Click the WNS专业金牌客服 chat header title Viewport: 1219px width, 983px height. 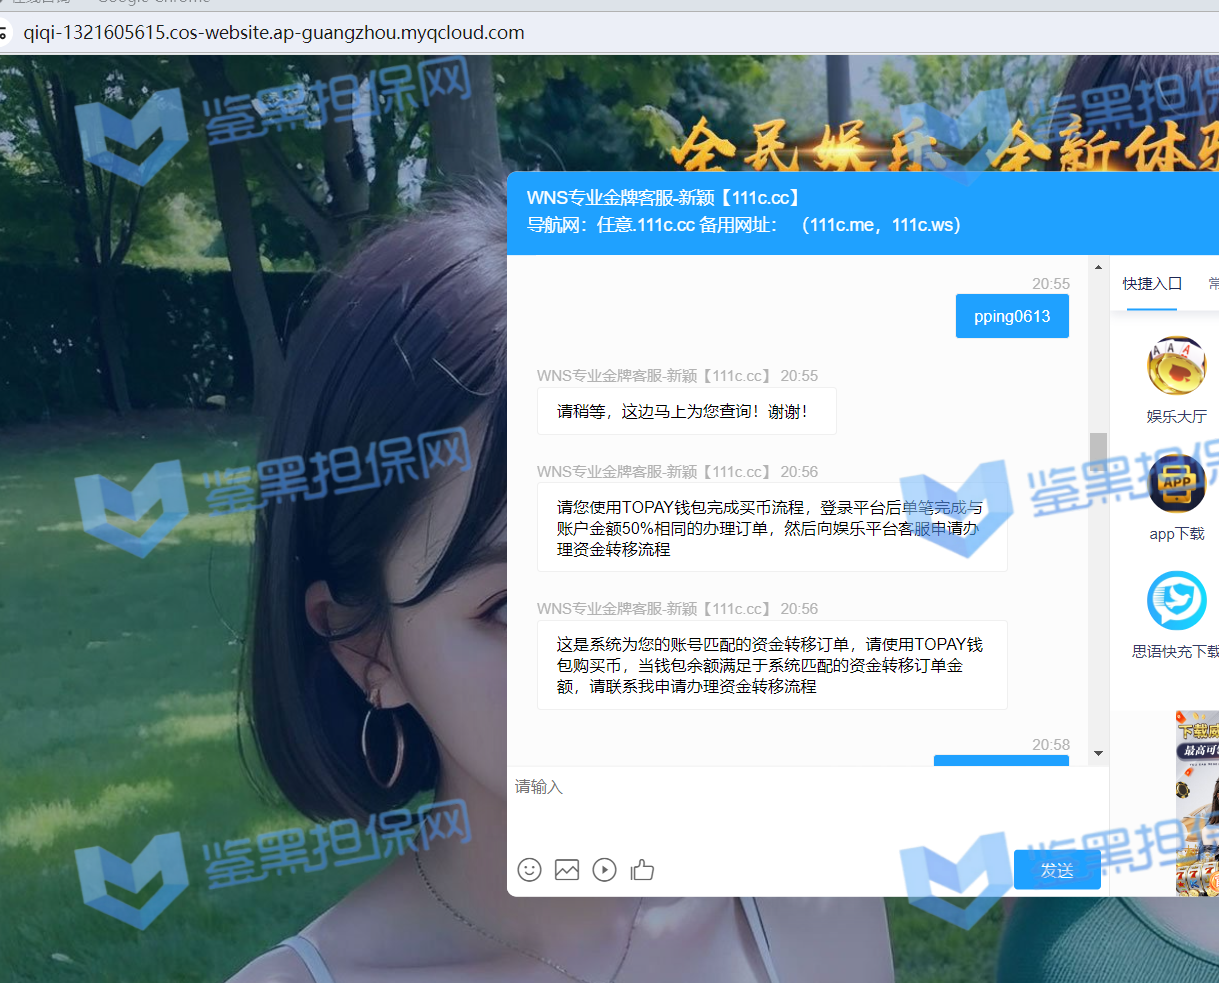click(x=664, y=198)
